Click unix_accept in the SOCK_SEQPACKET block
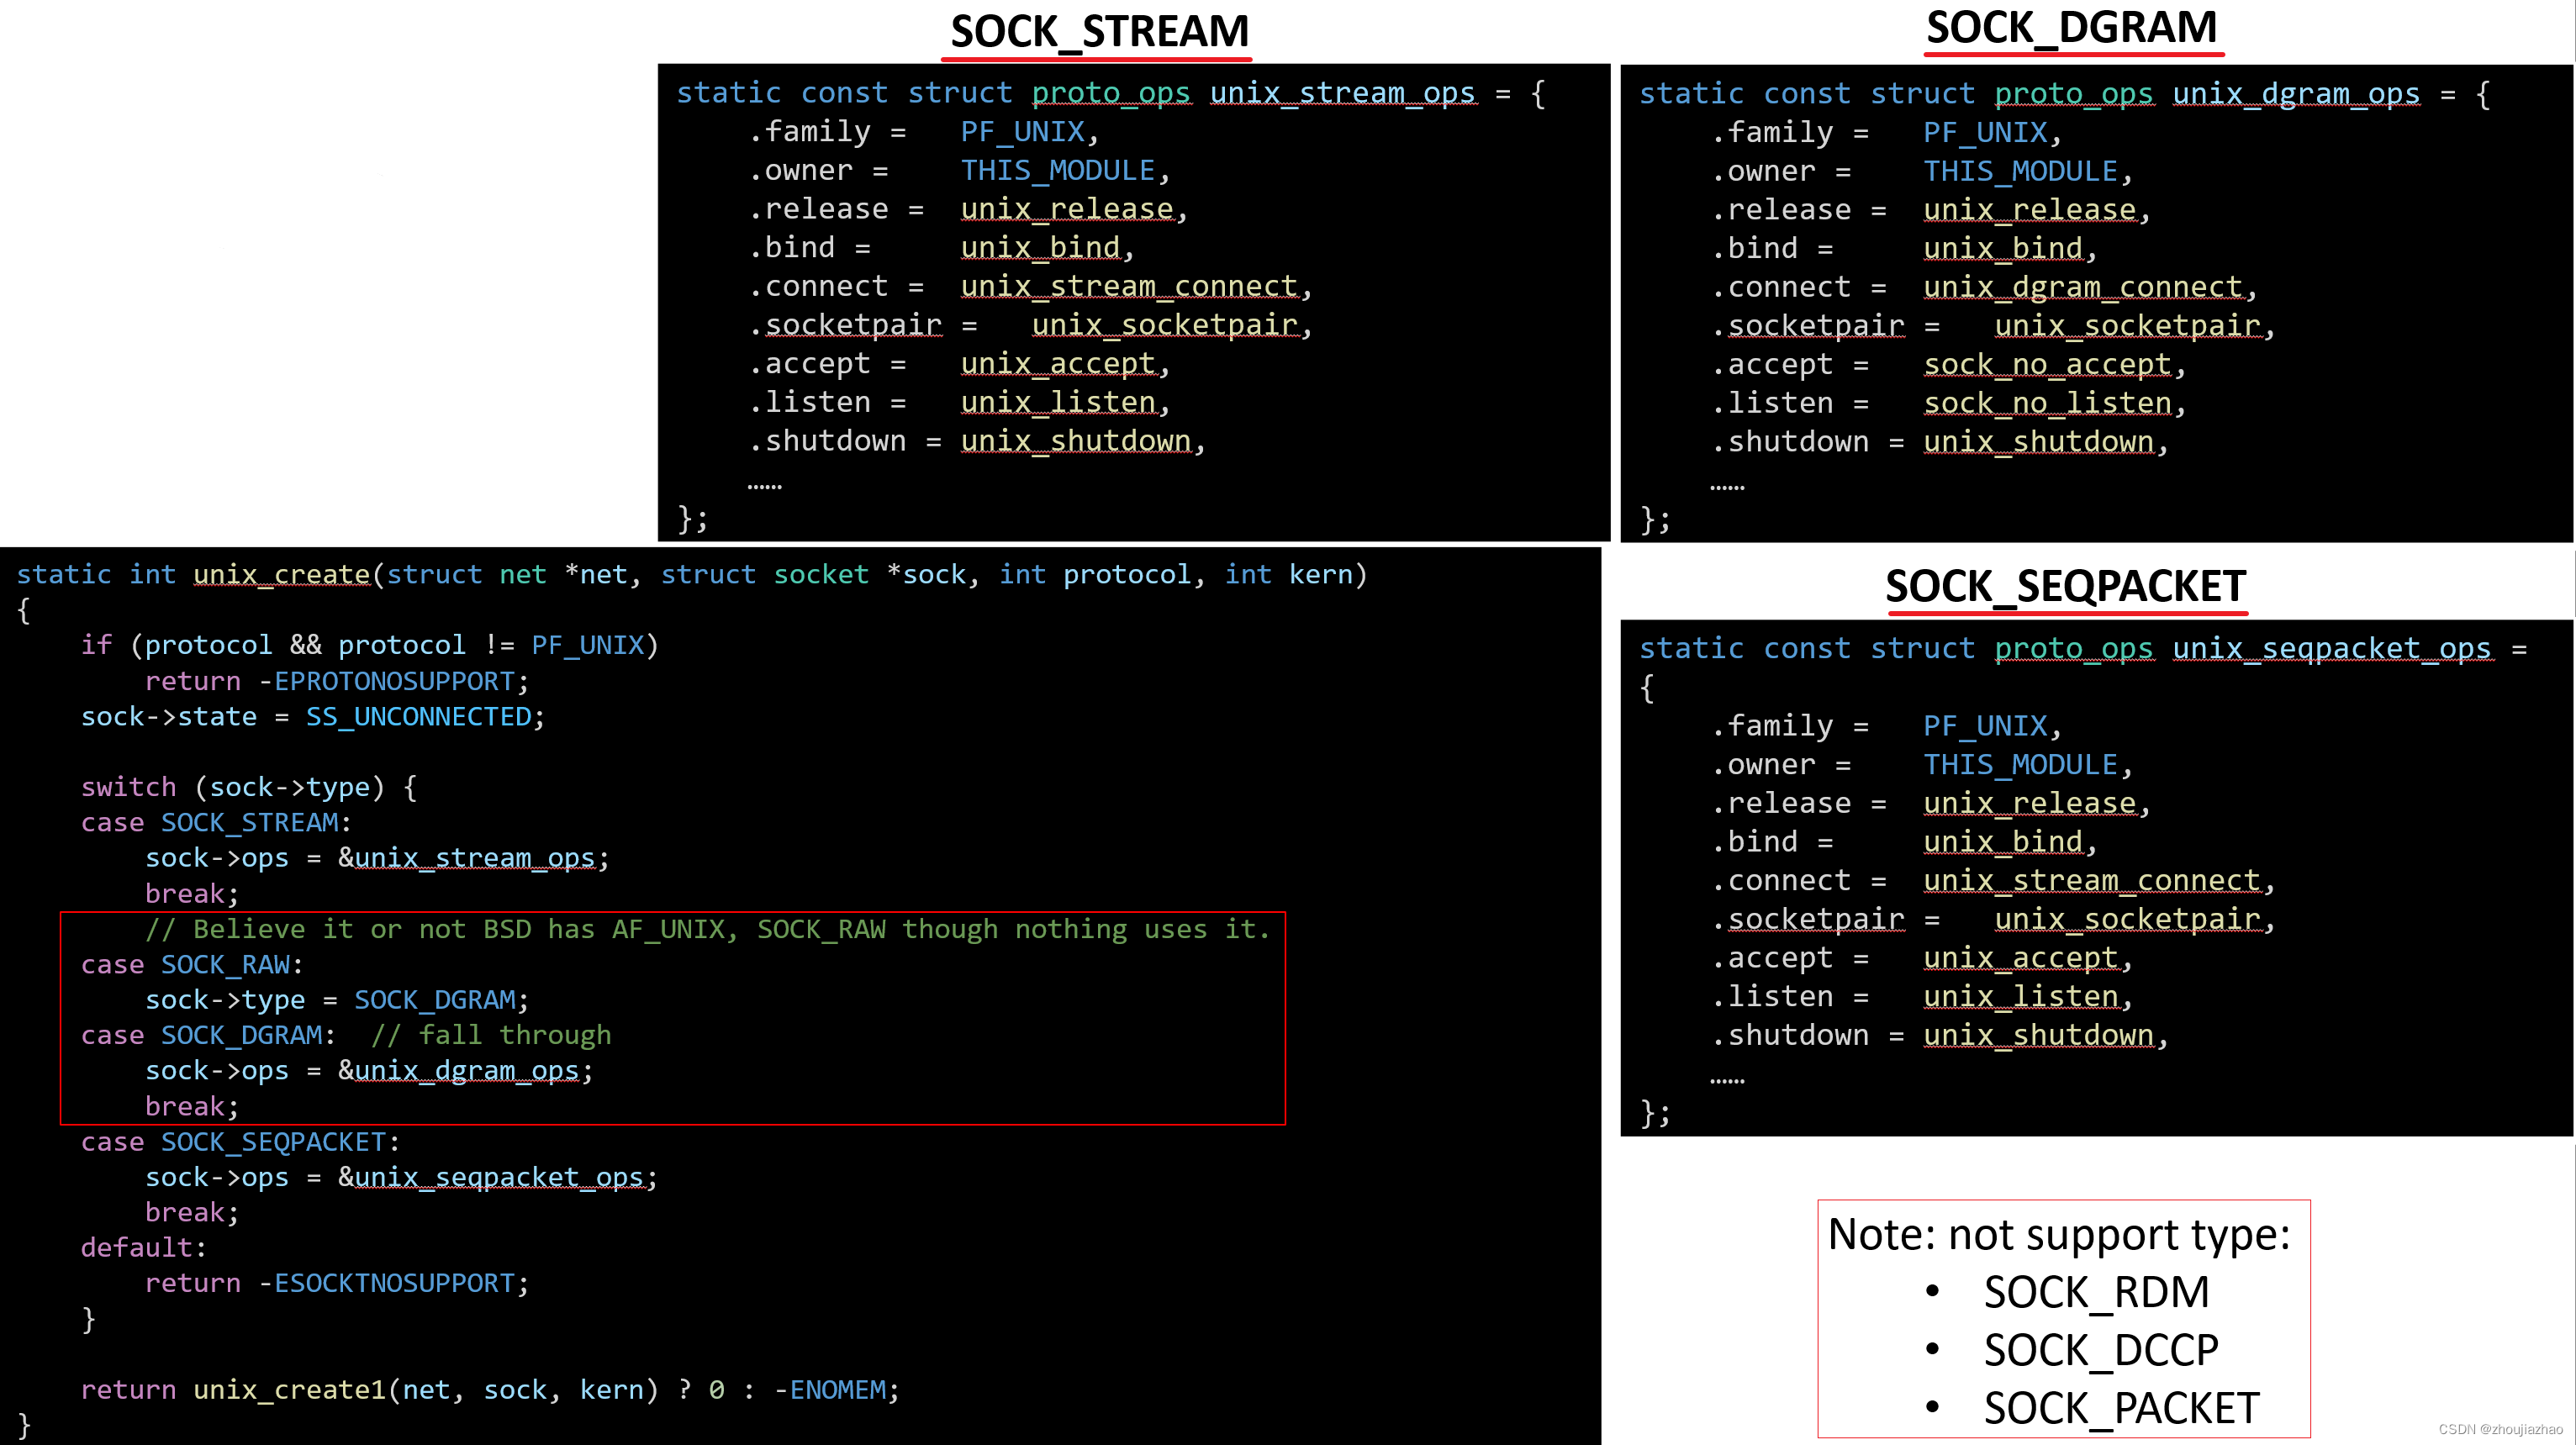 click(x=2021, y=958)
